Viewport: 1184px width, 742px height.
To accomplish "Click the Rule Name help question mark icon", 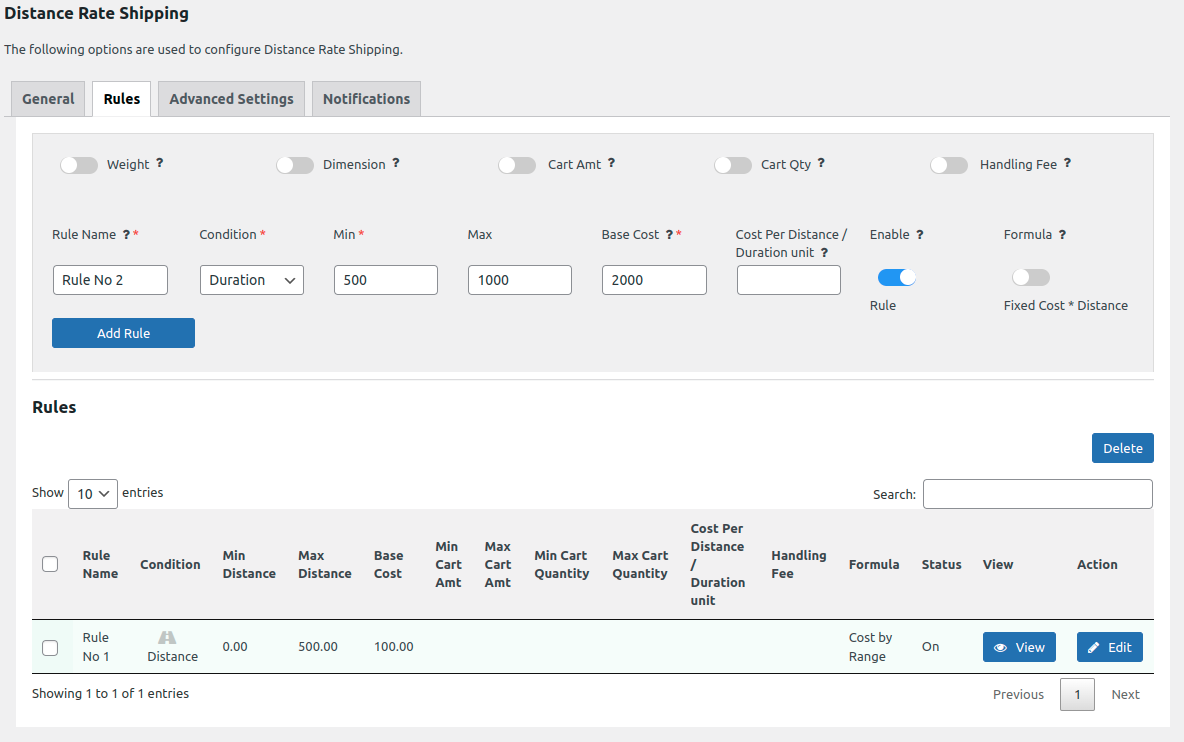I will point(126,234).
